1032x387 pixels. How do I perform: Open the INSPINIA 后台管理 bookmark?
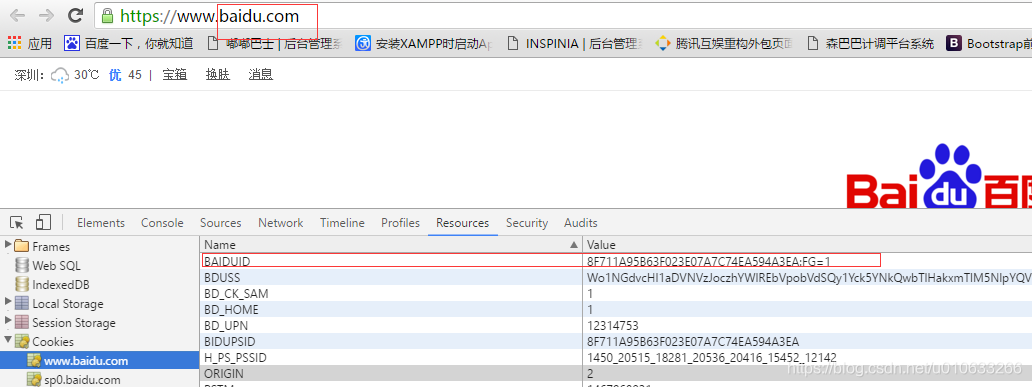pos(575,43)
